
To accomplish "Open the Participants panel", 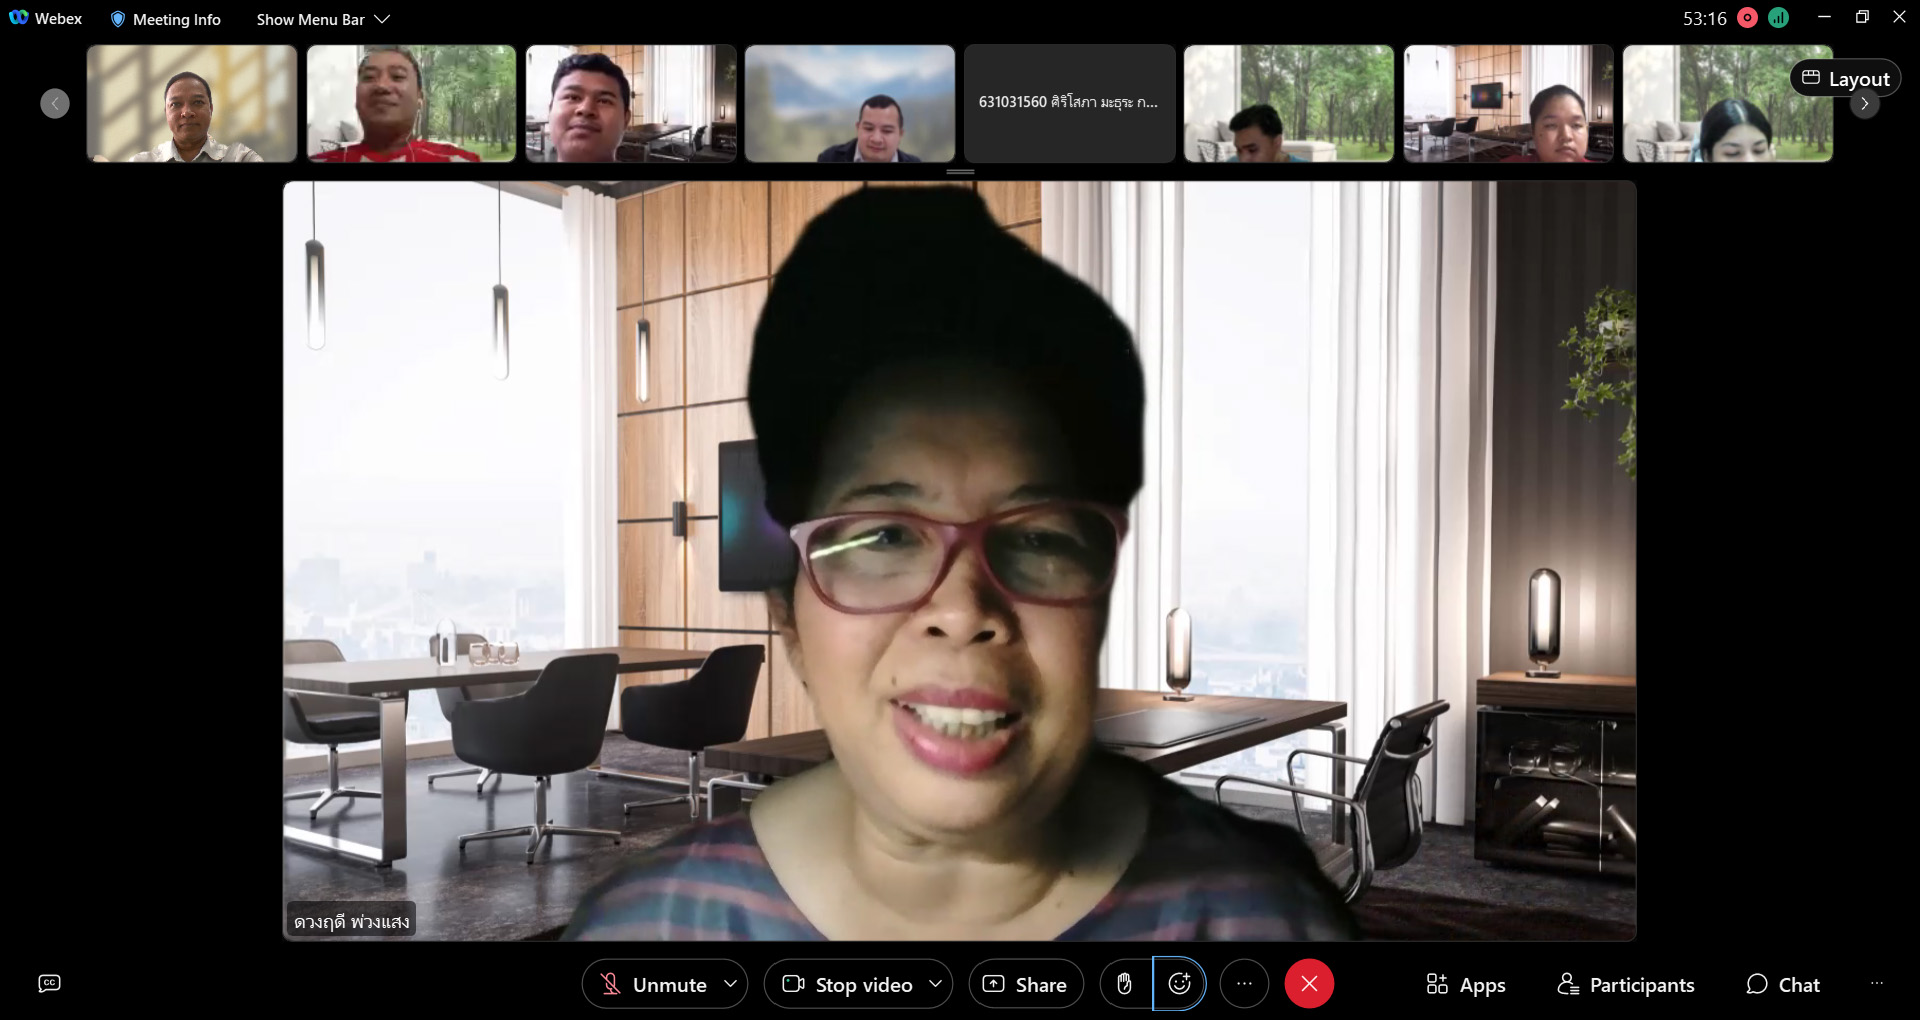I will [x=1626, y=985].
